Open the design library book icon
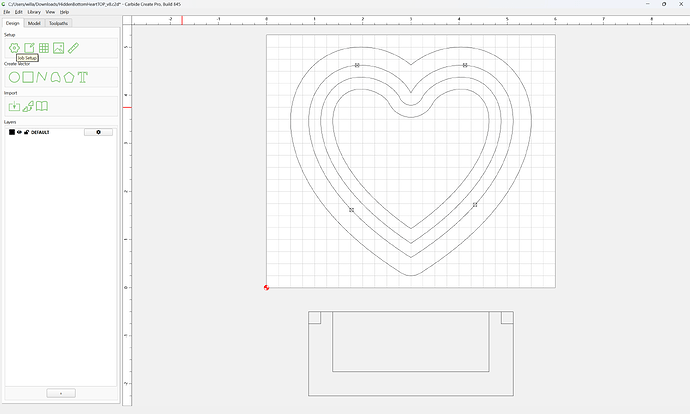 pyautogui.click(x=42, y=106)
